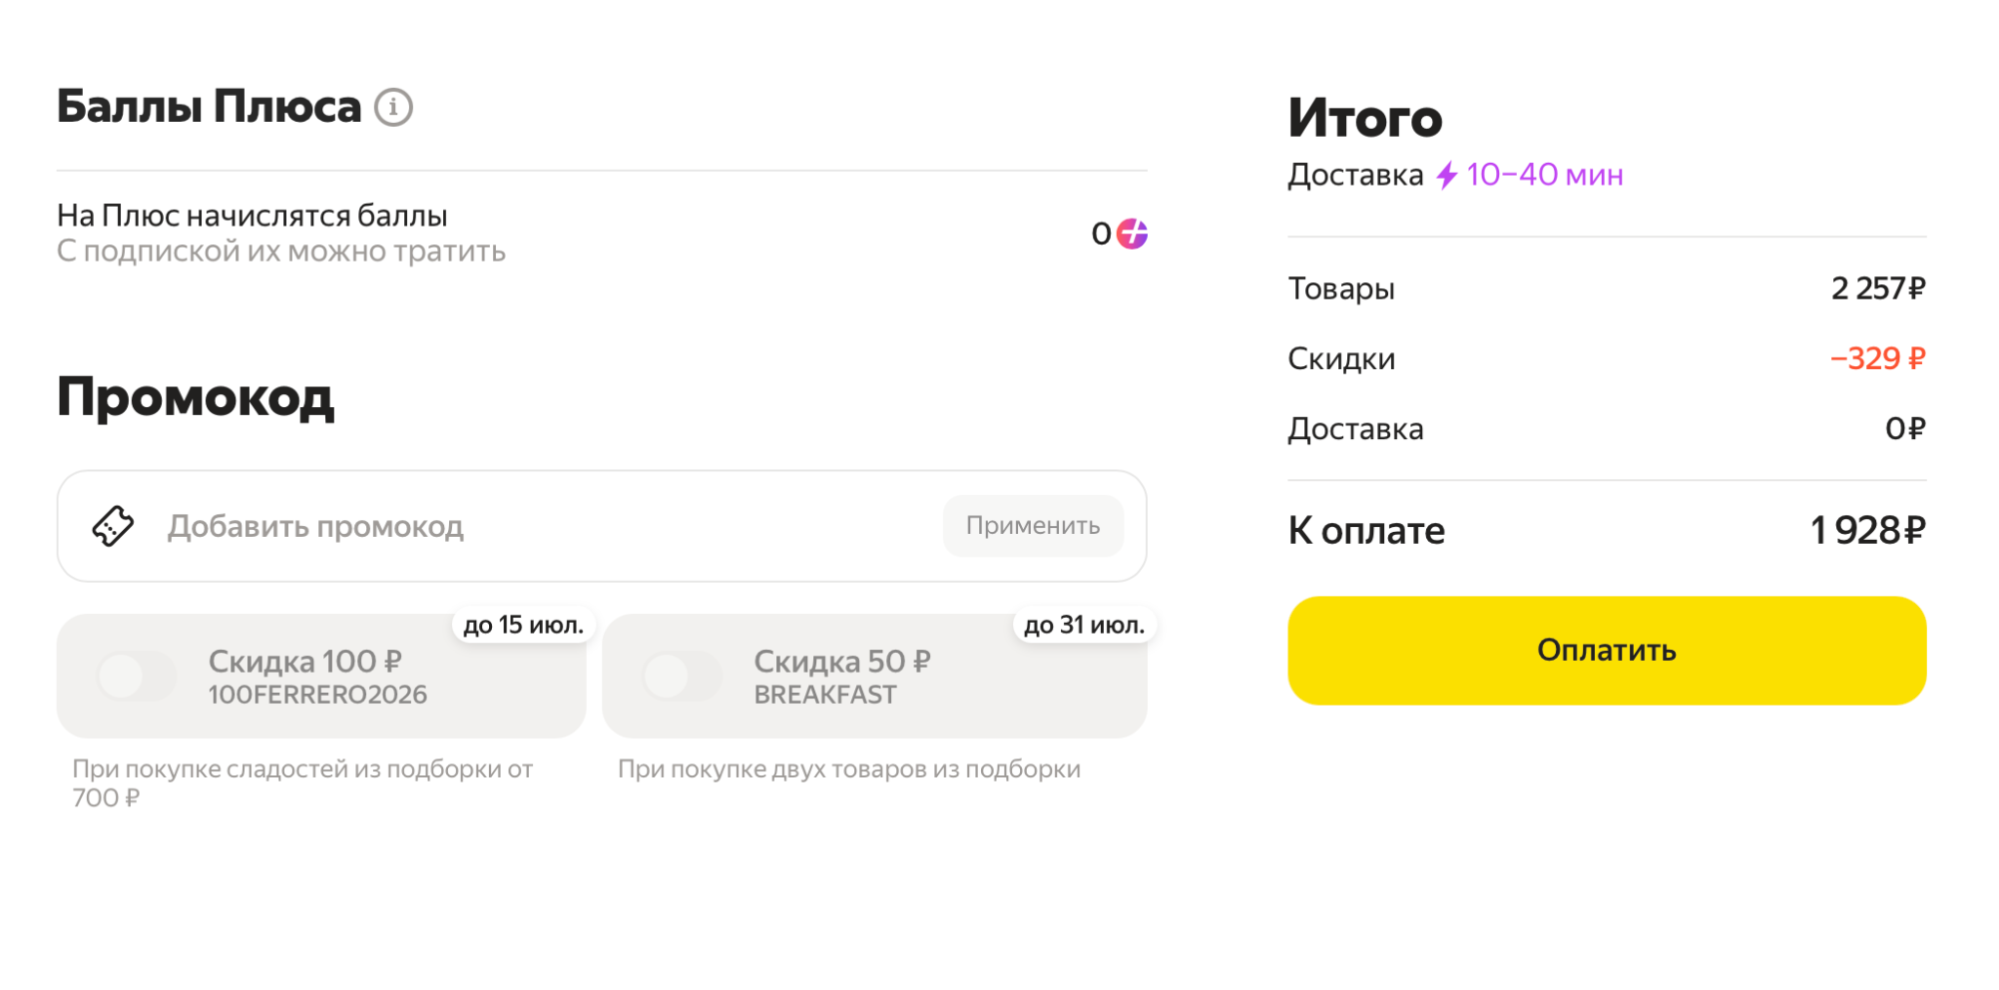Click the 10–40 мин delivery time
Image resolution: width=1999 pixels, height=990 pixels.
coord(1545,175)
